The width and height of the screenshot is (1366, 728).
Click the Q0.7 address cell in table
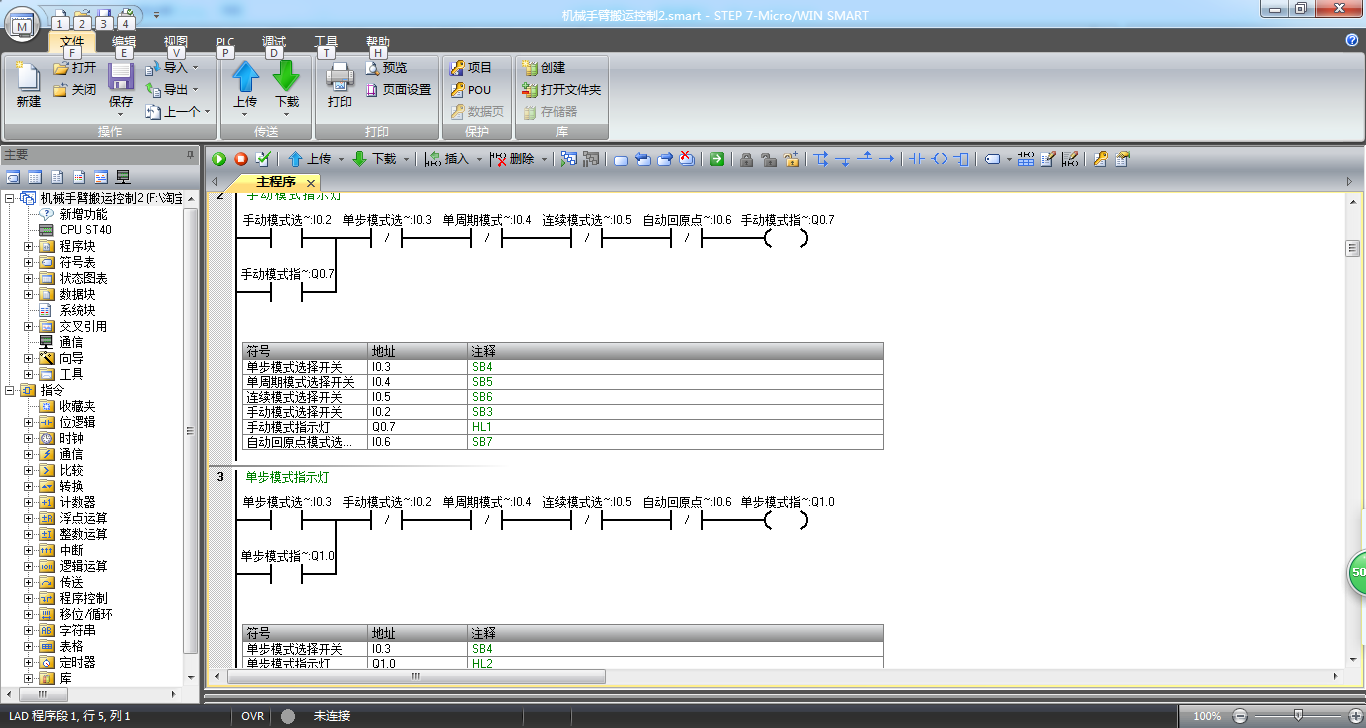point(418,427)
